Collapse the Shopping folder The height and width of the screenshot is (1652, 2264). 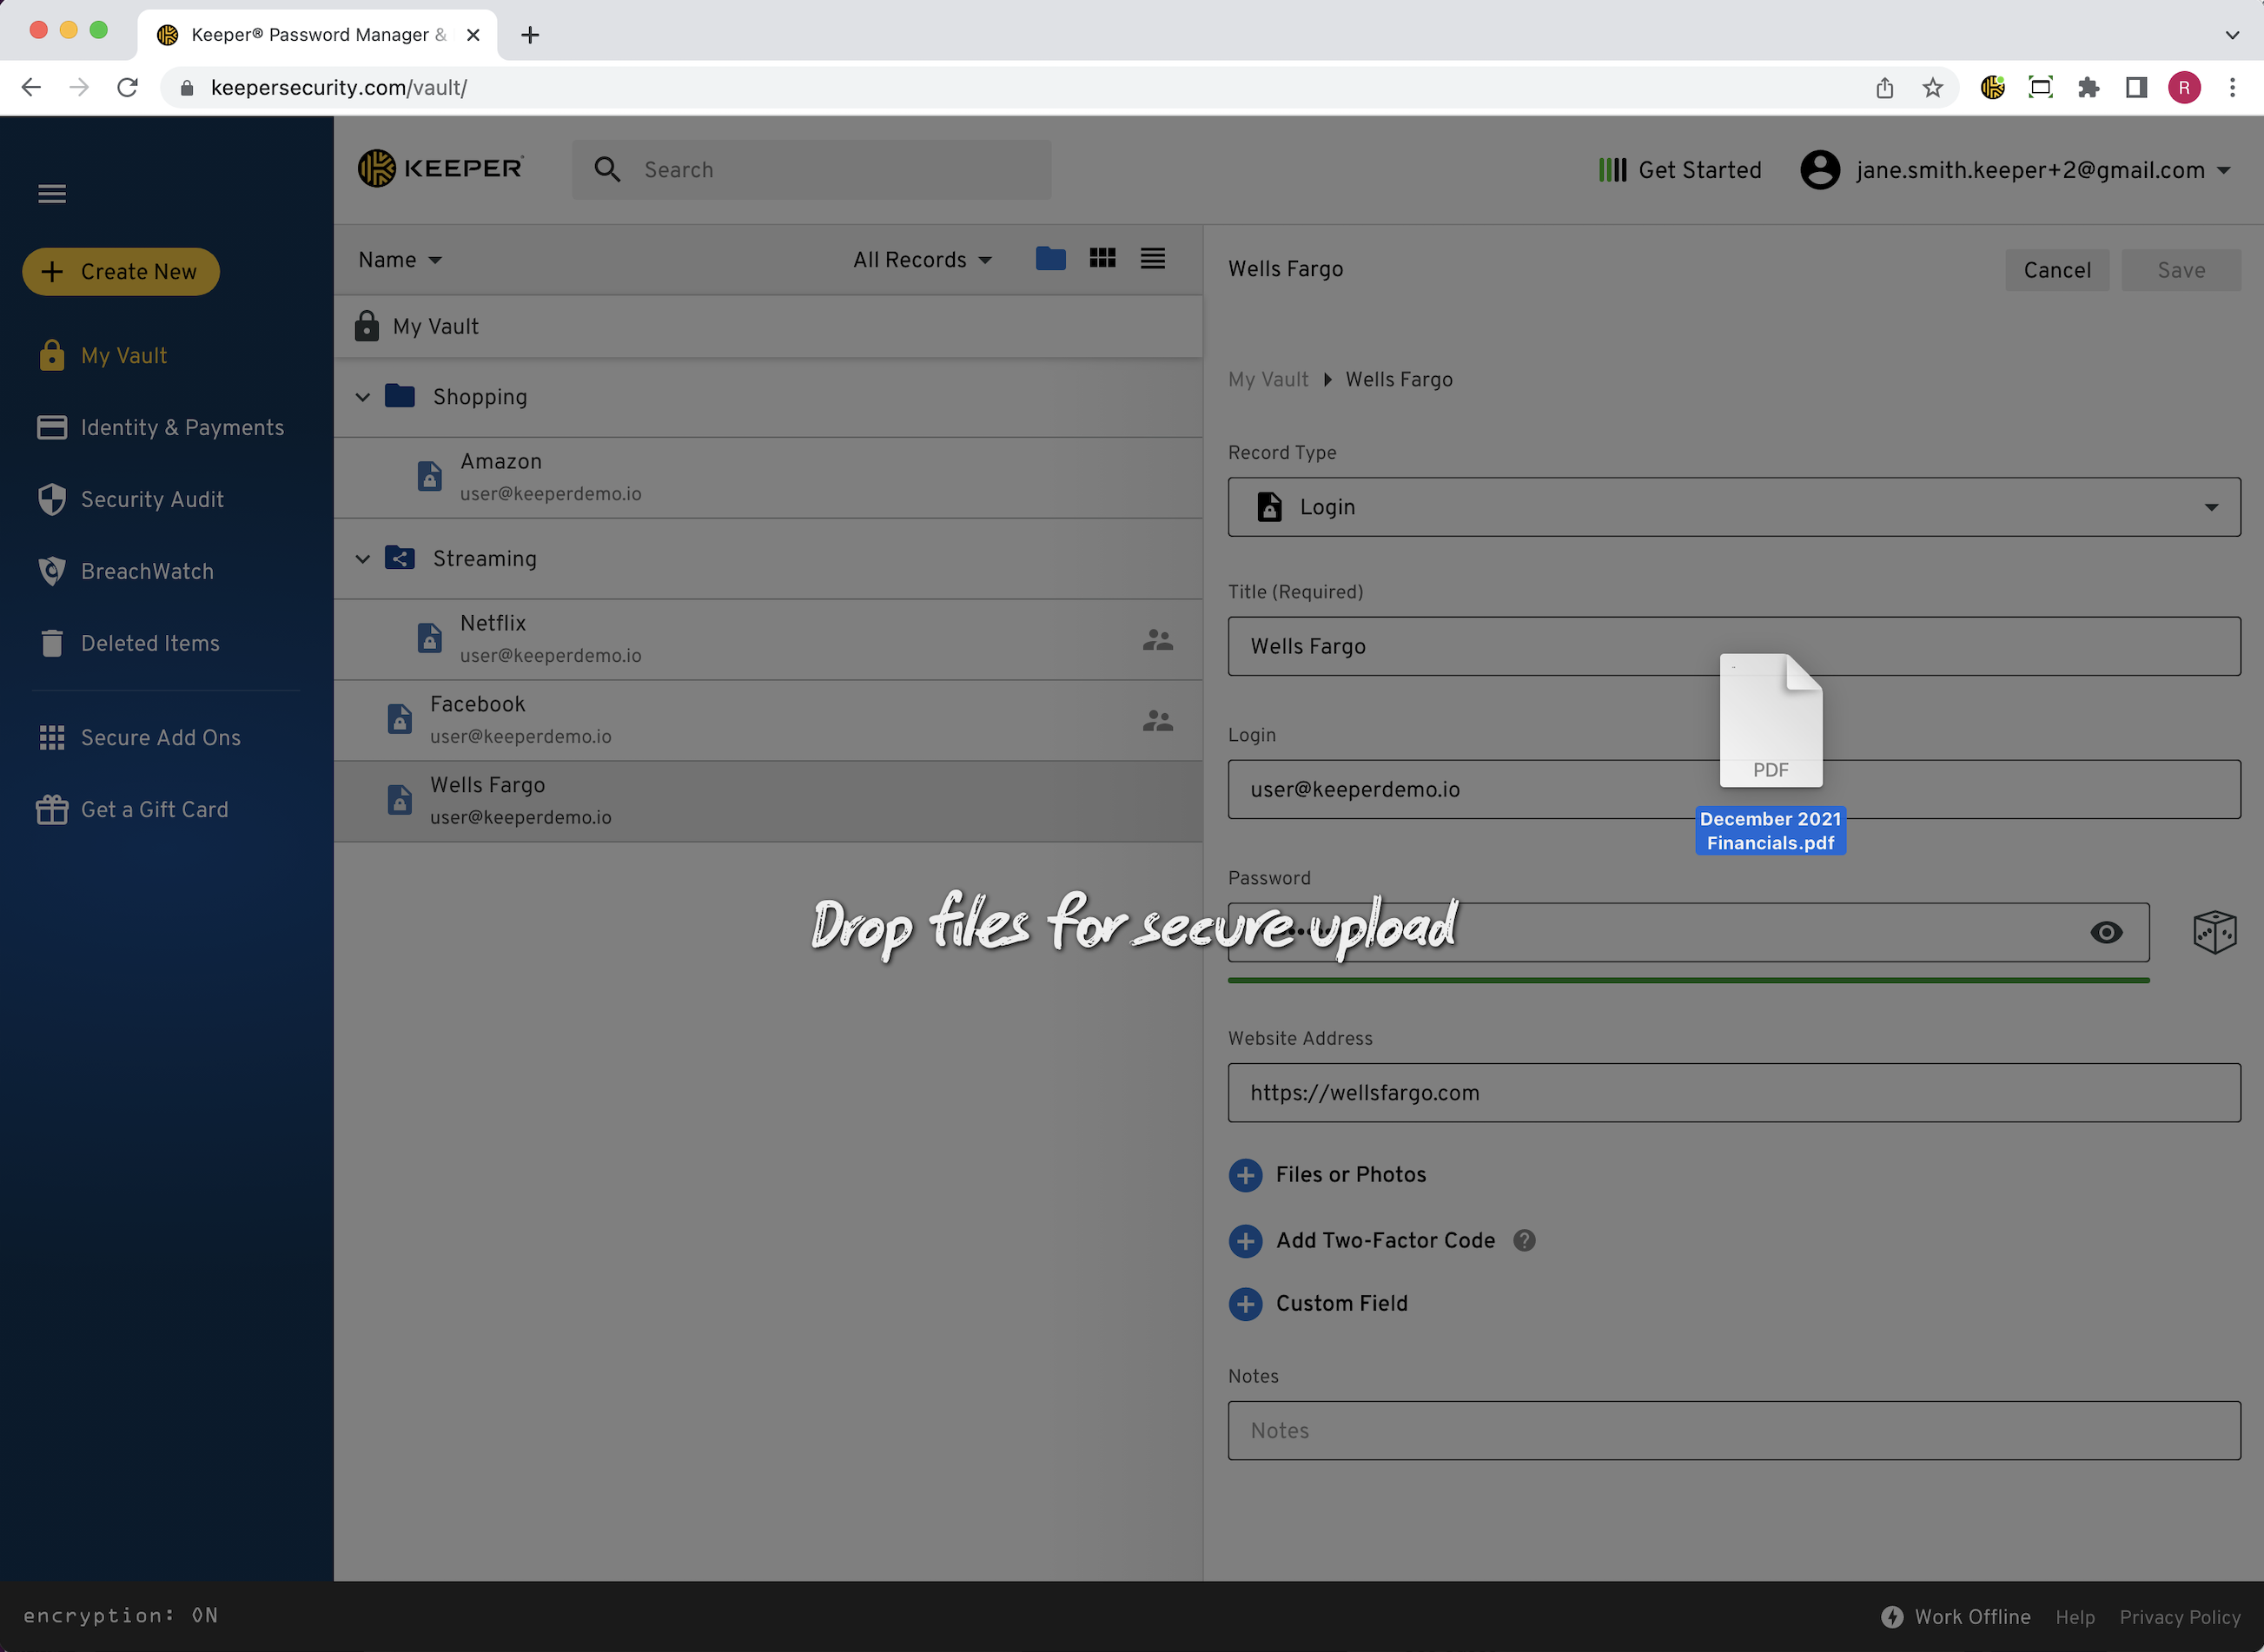(x=363, y=398)
